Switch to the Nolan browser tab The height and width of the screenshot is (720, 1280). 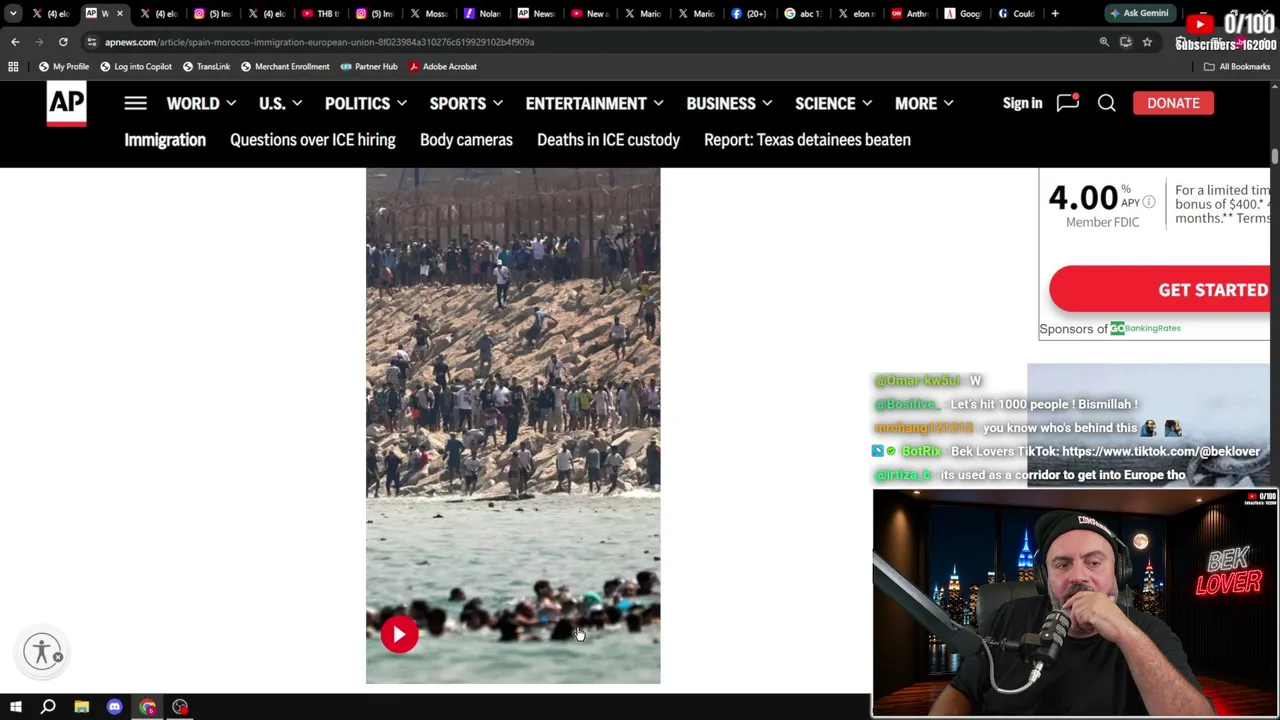point(483,13)
